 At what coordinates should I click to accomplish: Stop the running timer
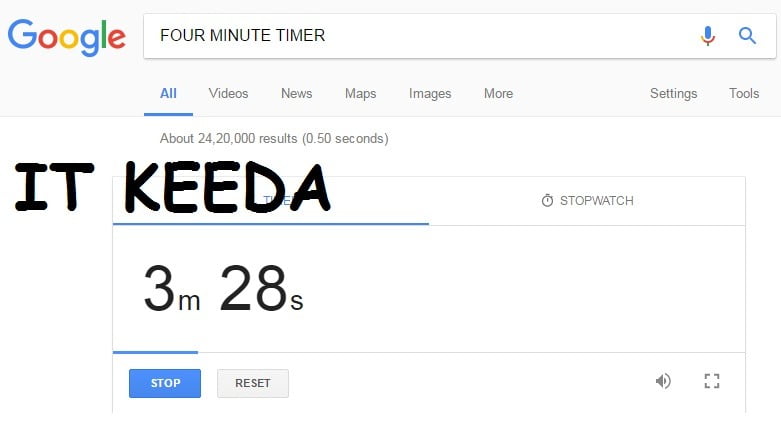click(165, 383)
